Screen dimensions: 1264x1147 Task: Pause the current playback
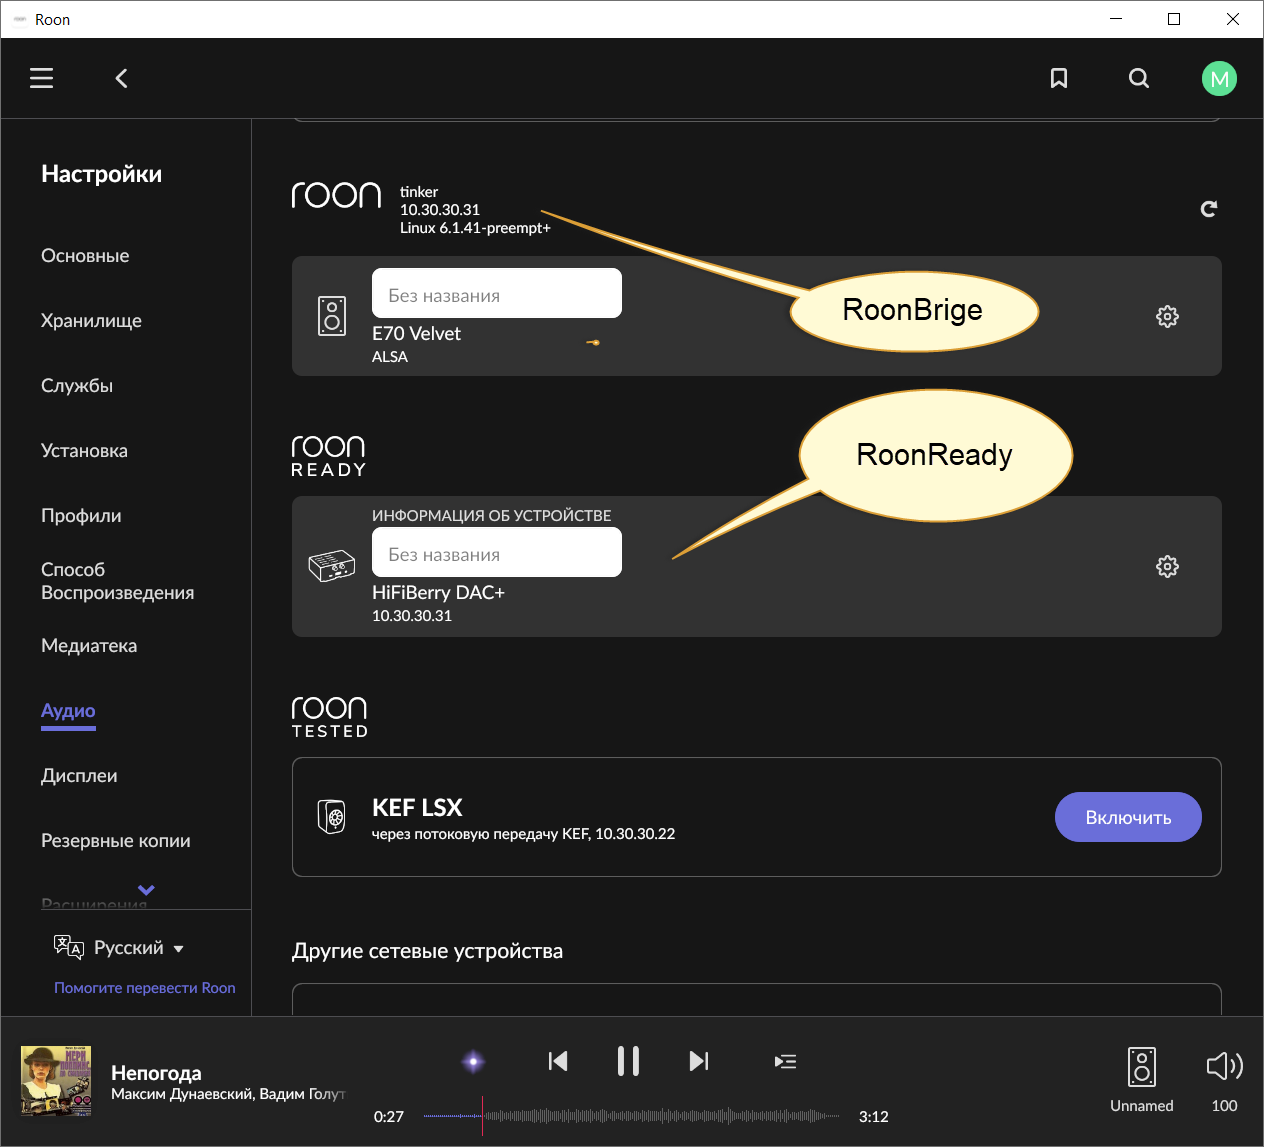pos(628,1061)
